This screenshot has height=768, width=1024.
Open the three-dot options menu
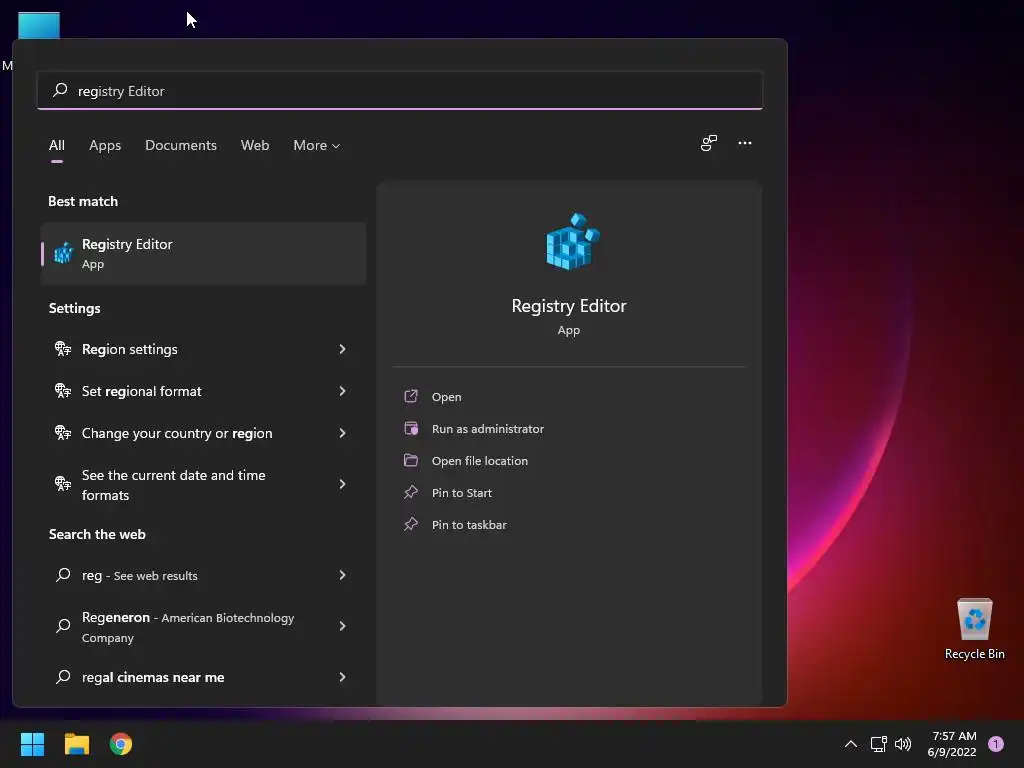[744, 143]
